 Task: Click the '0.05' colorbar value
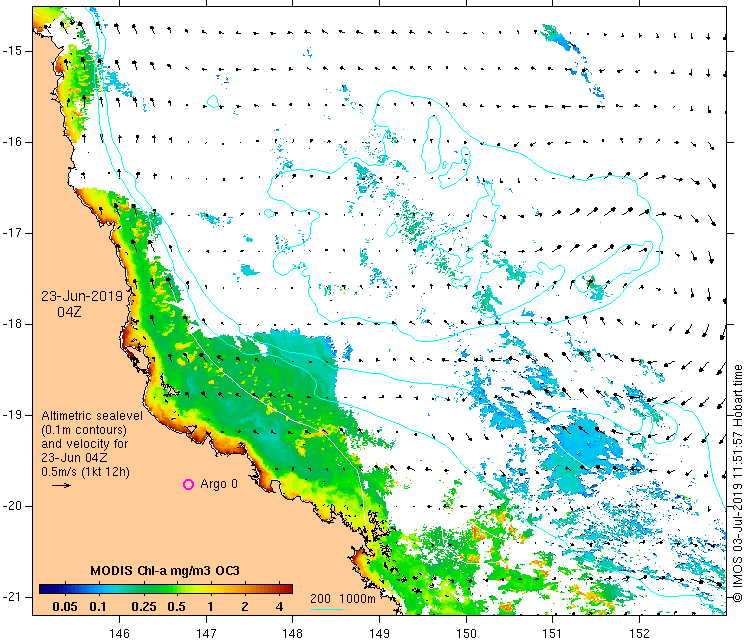tap(65, 607)
